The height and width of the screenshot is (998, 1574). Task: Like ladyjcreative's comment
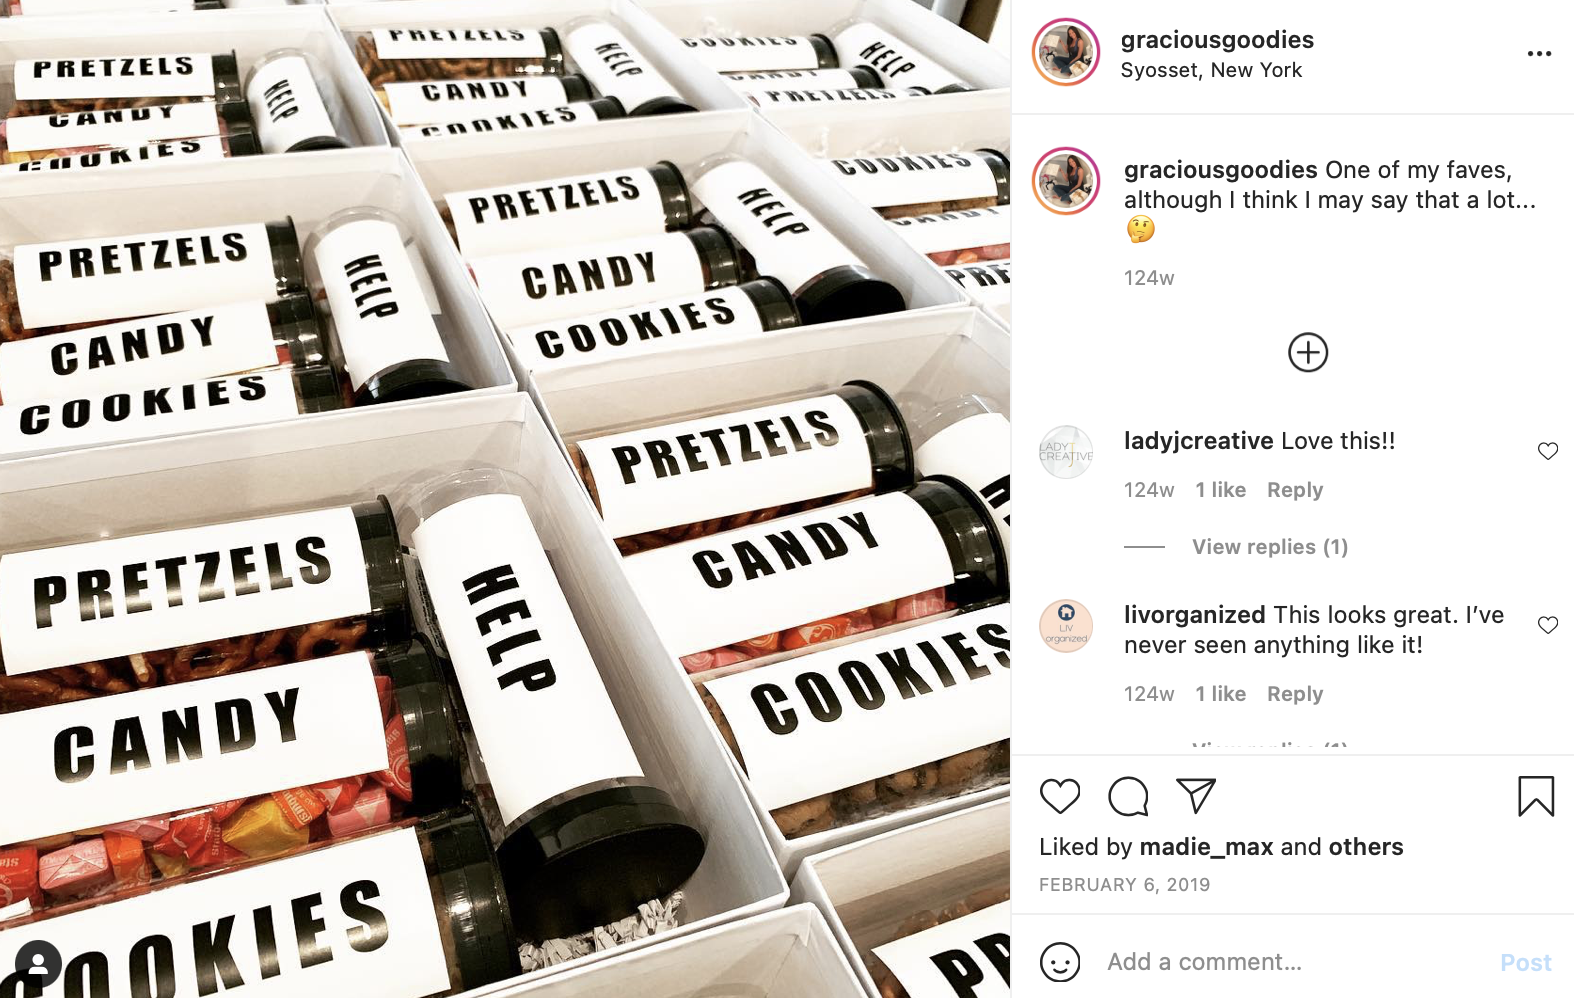(1547, 451)
